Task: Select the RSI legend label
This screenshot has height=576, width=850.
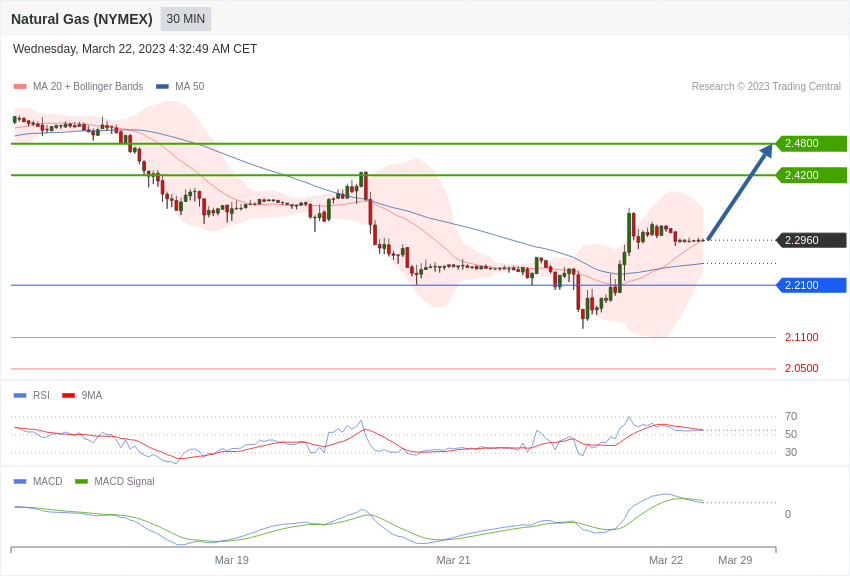Action: (x=41, y=396)
